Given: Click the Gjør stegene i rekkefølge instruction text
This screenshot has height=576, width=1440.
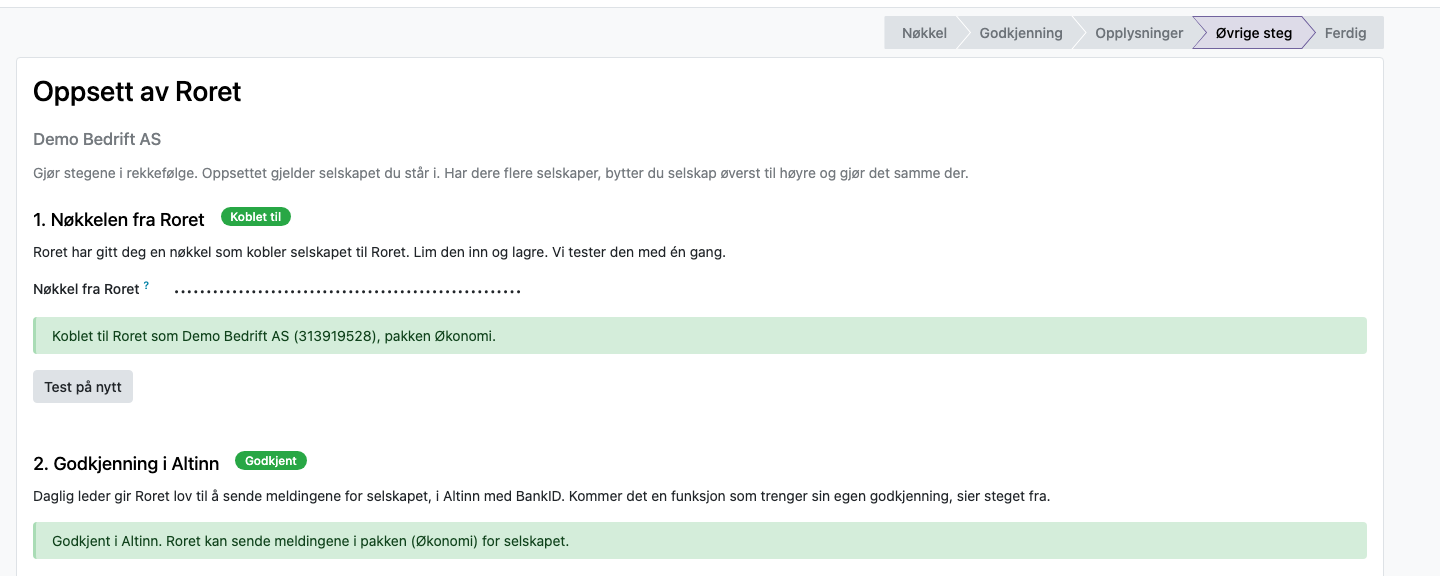Looking at the screenshot, I should [x=501, y=173].
